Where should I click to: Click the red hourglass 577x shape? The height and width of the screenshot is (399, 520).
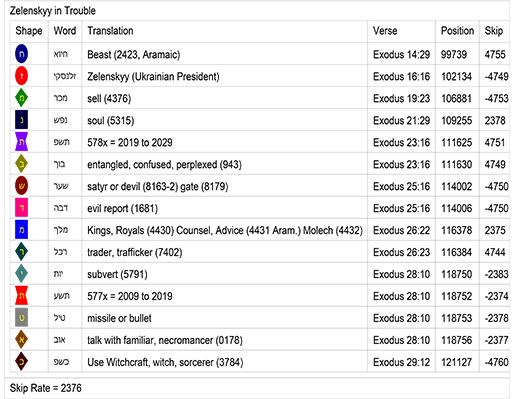(21, 296)
